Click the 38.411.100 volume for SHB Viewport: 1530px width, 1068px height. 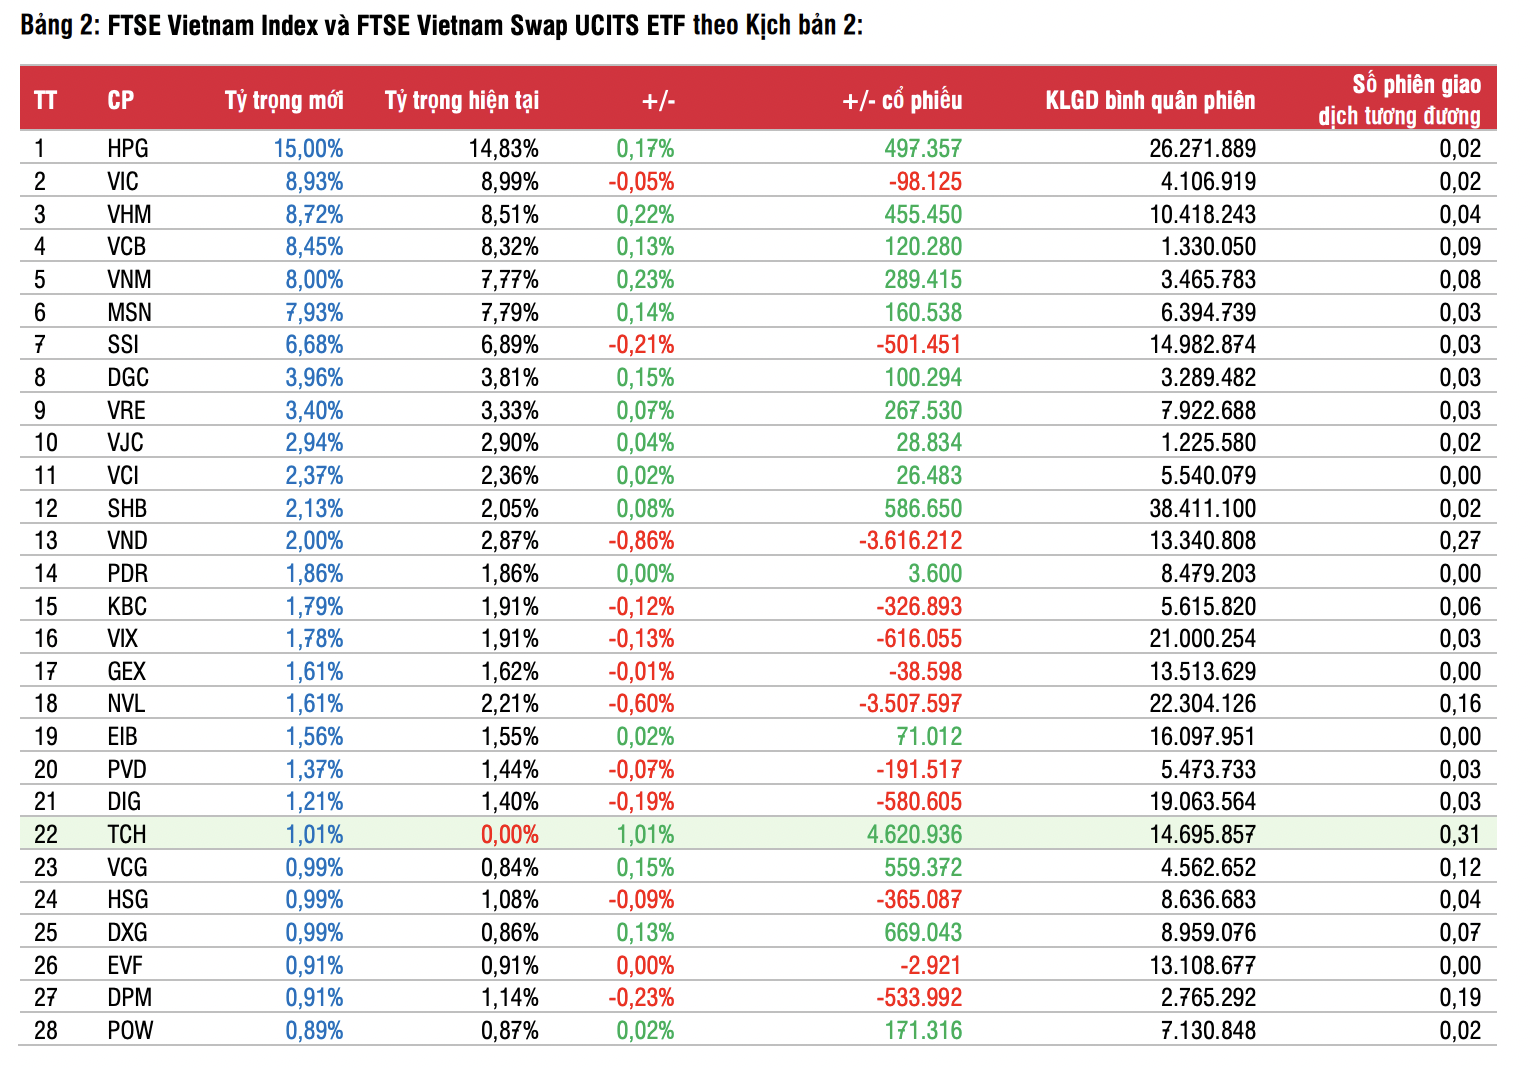[1203, 508]
